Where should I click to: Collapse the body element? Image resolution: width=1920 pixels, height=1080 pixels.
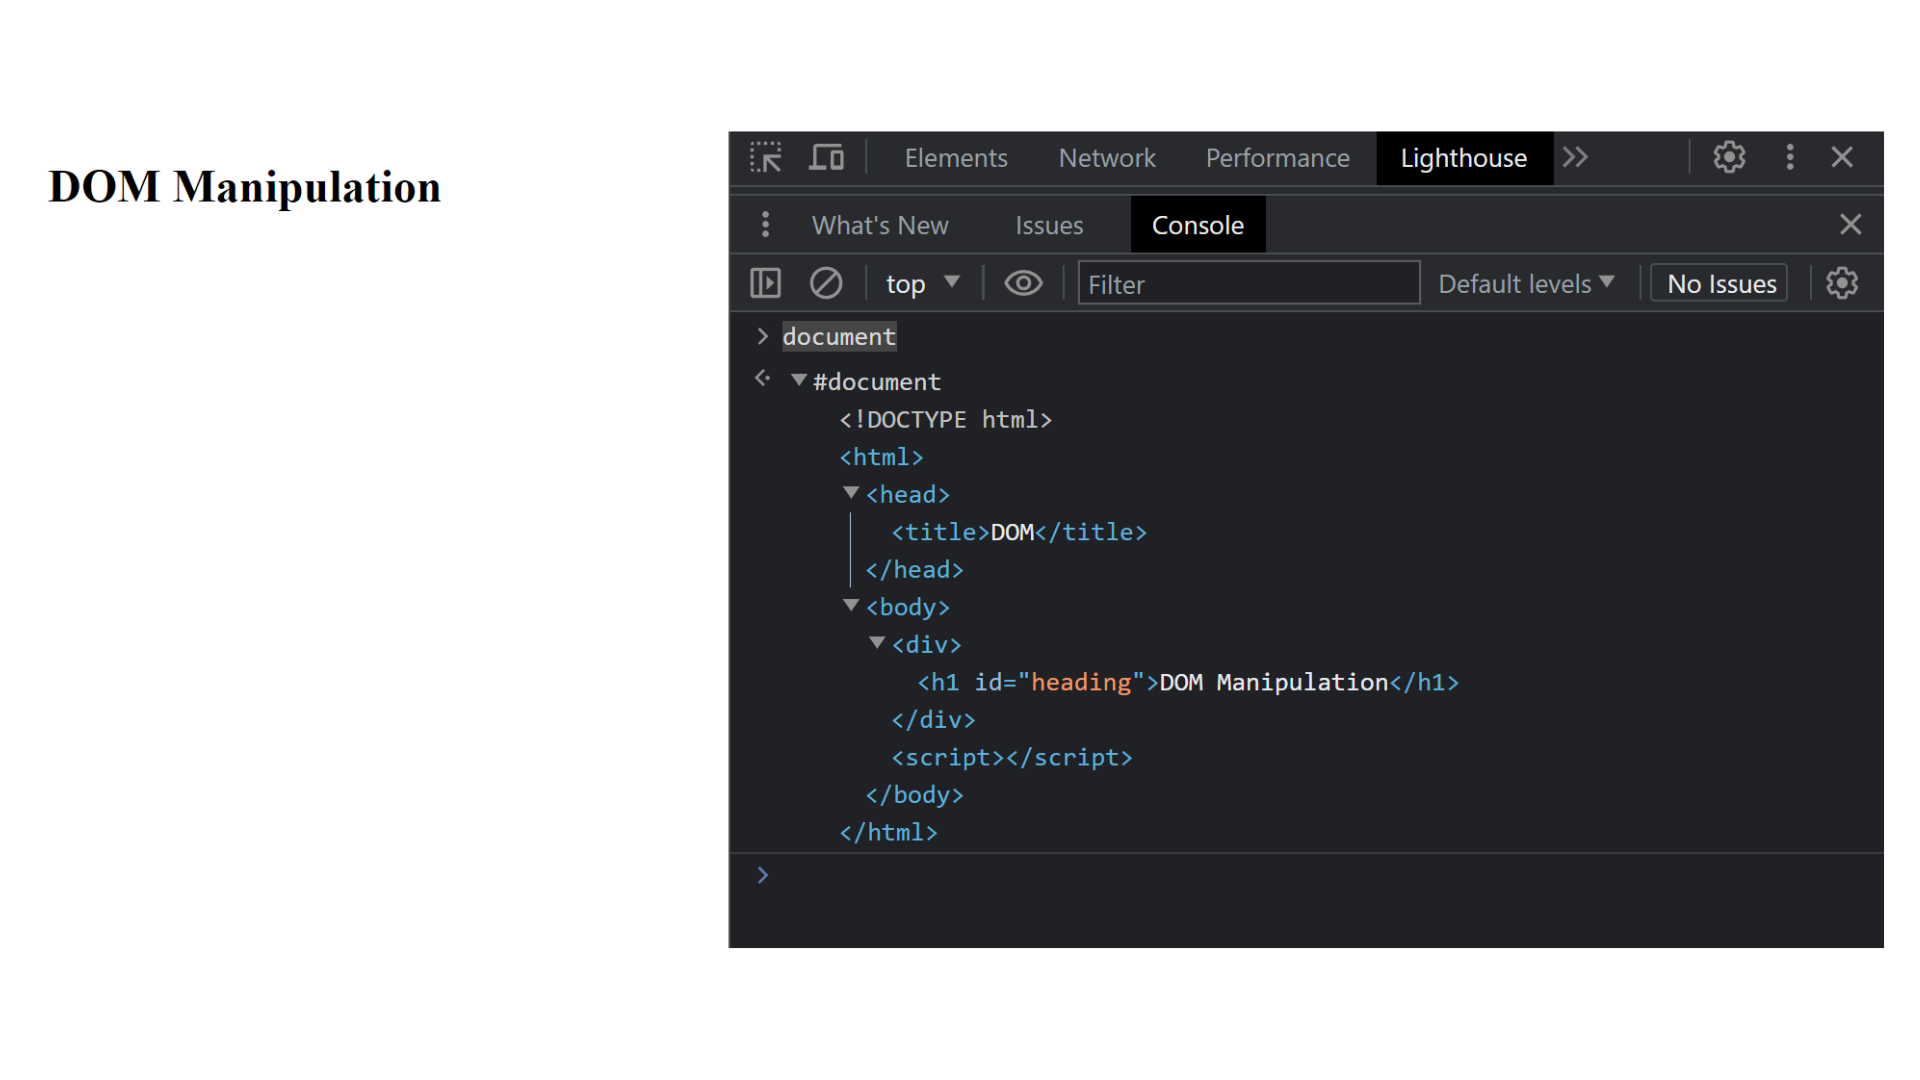[x=851, y=605]
